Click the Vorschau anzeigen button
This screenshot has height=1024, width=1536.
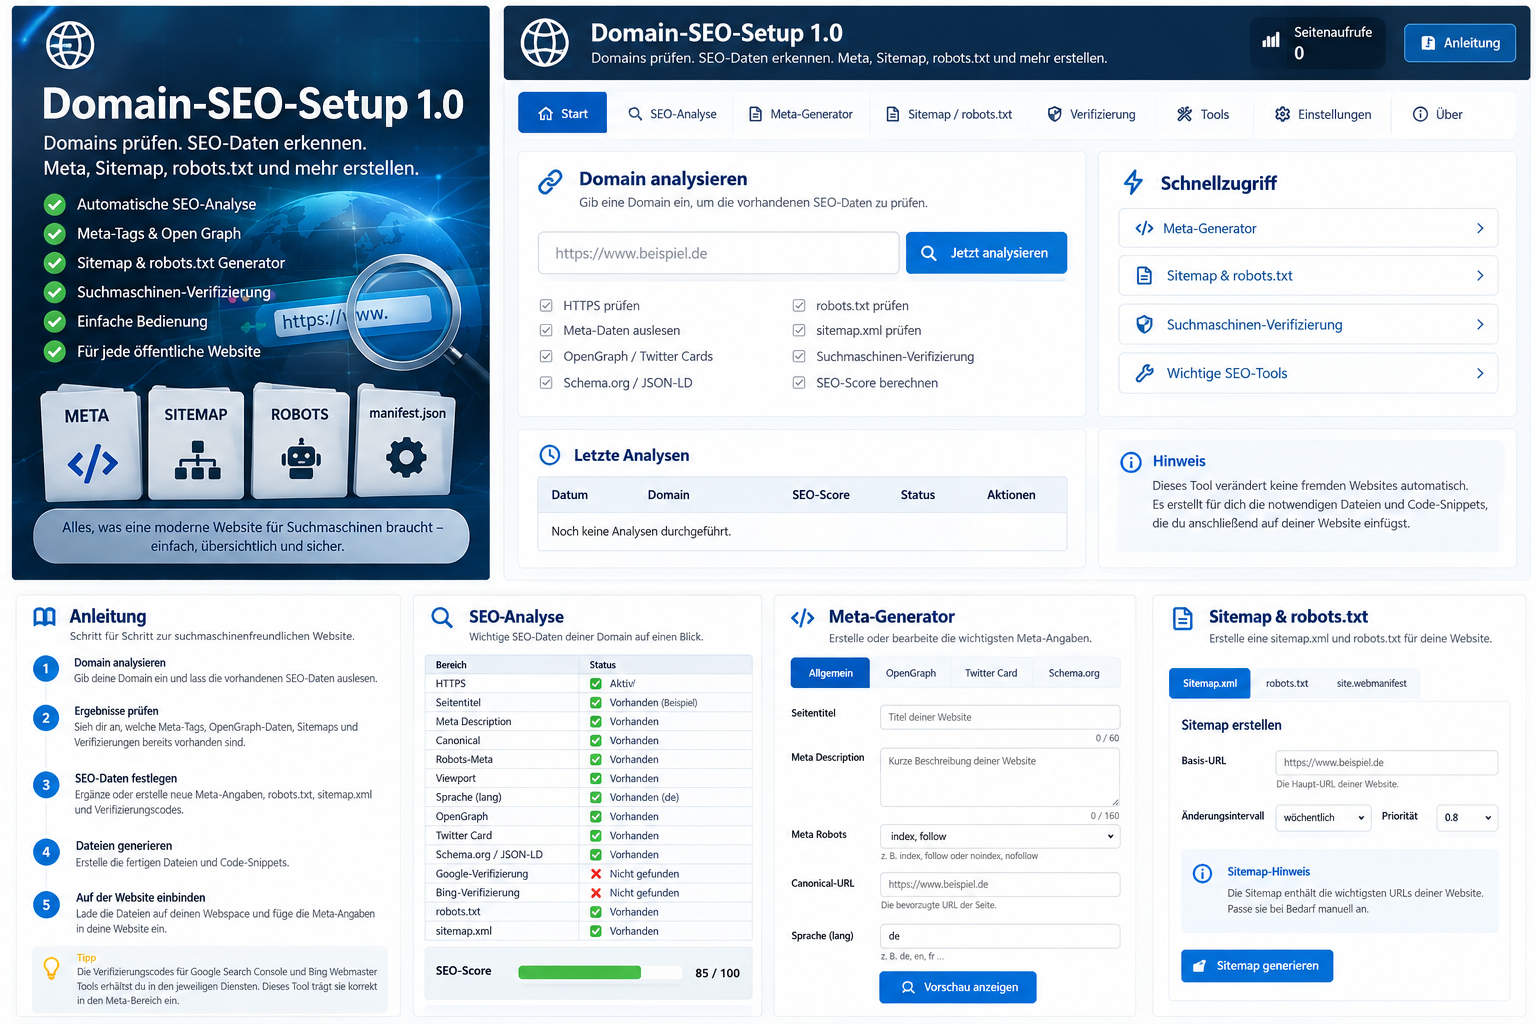pos(958,987)
